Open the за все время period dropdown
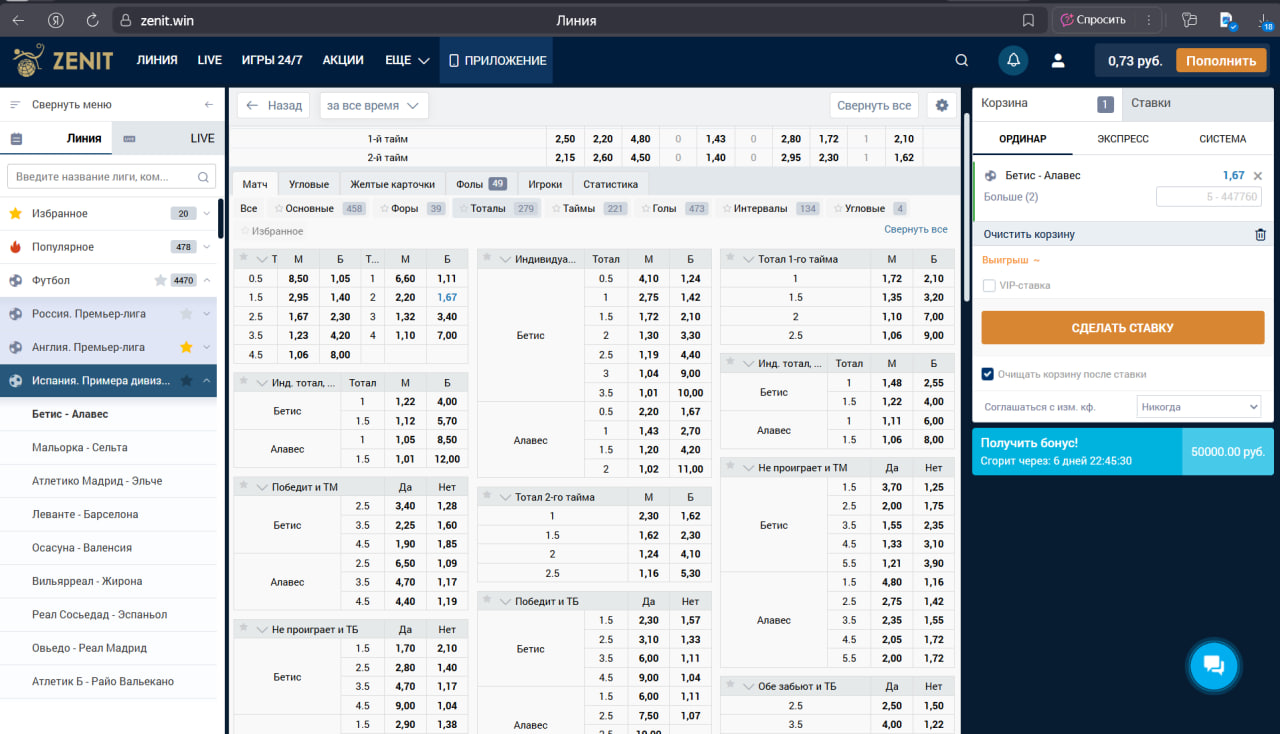The height and width of the screenshot is (734, 1280). [x=374, y=105]
